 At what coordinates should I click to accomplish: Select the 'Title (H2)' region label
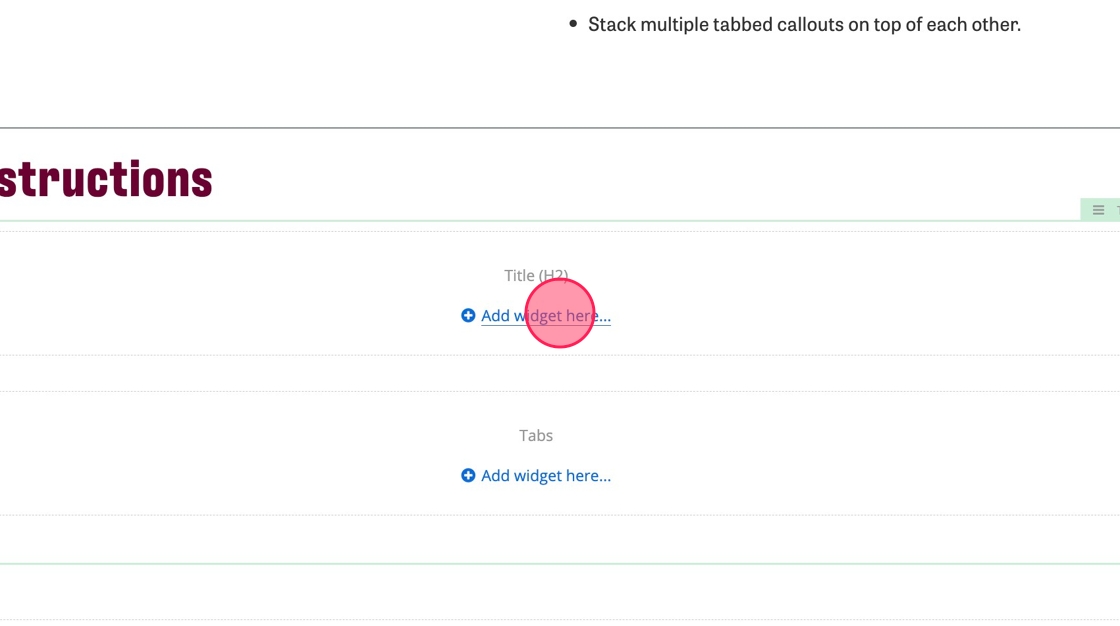[x=536, y=276]
